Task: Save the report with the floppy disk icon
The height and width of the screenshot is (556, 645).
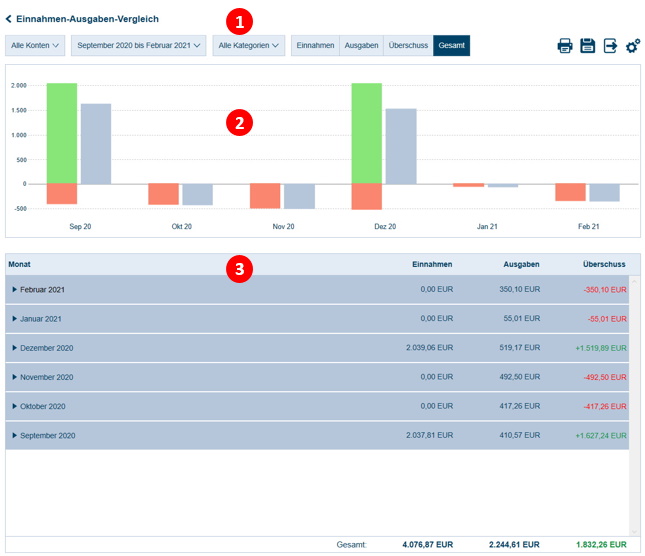Action: point(587,46)
